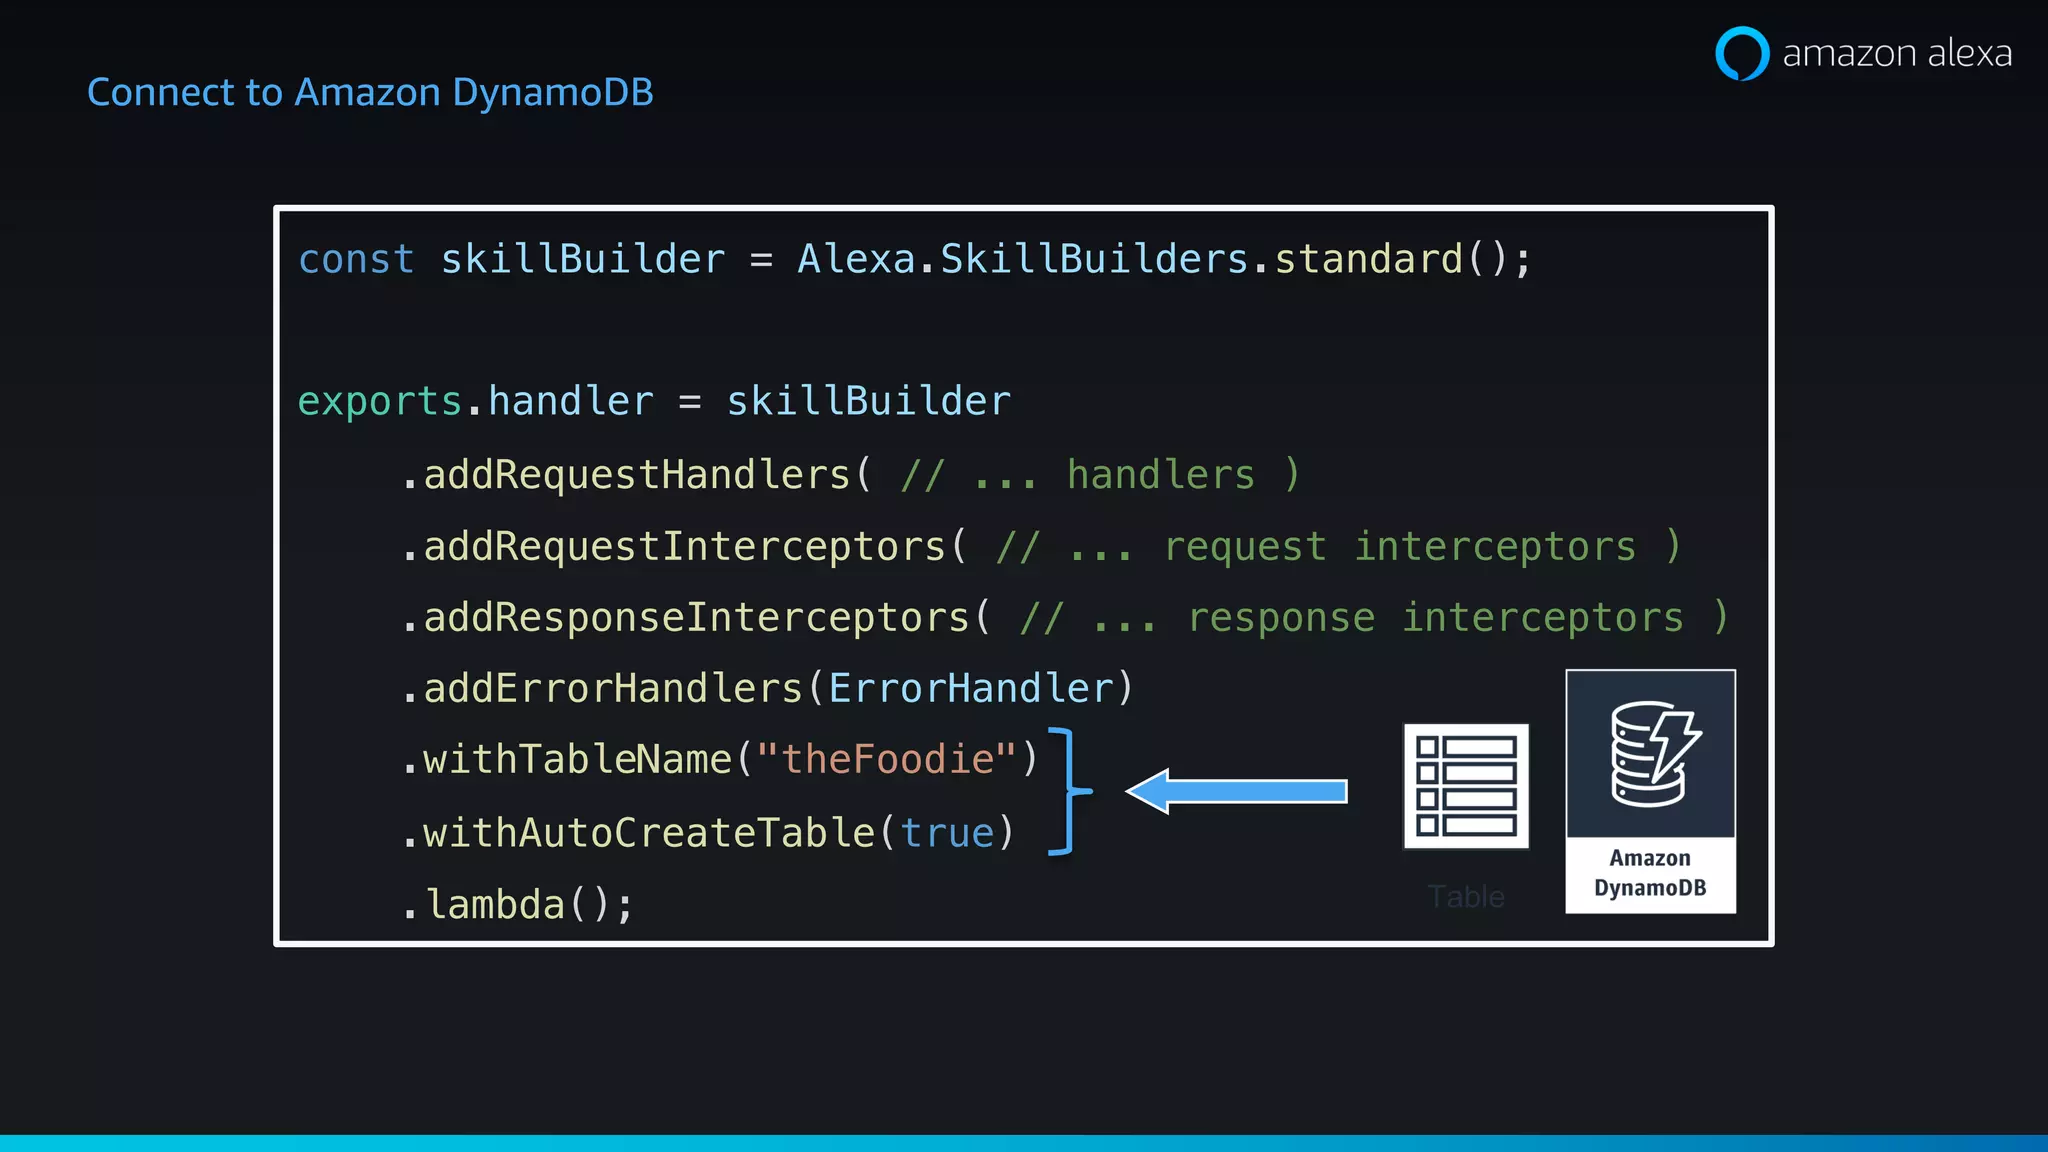Viewport: 2048px width, 1152px height.
Task: Click the 'amazon alexa' wordmark text
Action: (1897, 53)
